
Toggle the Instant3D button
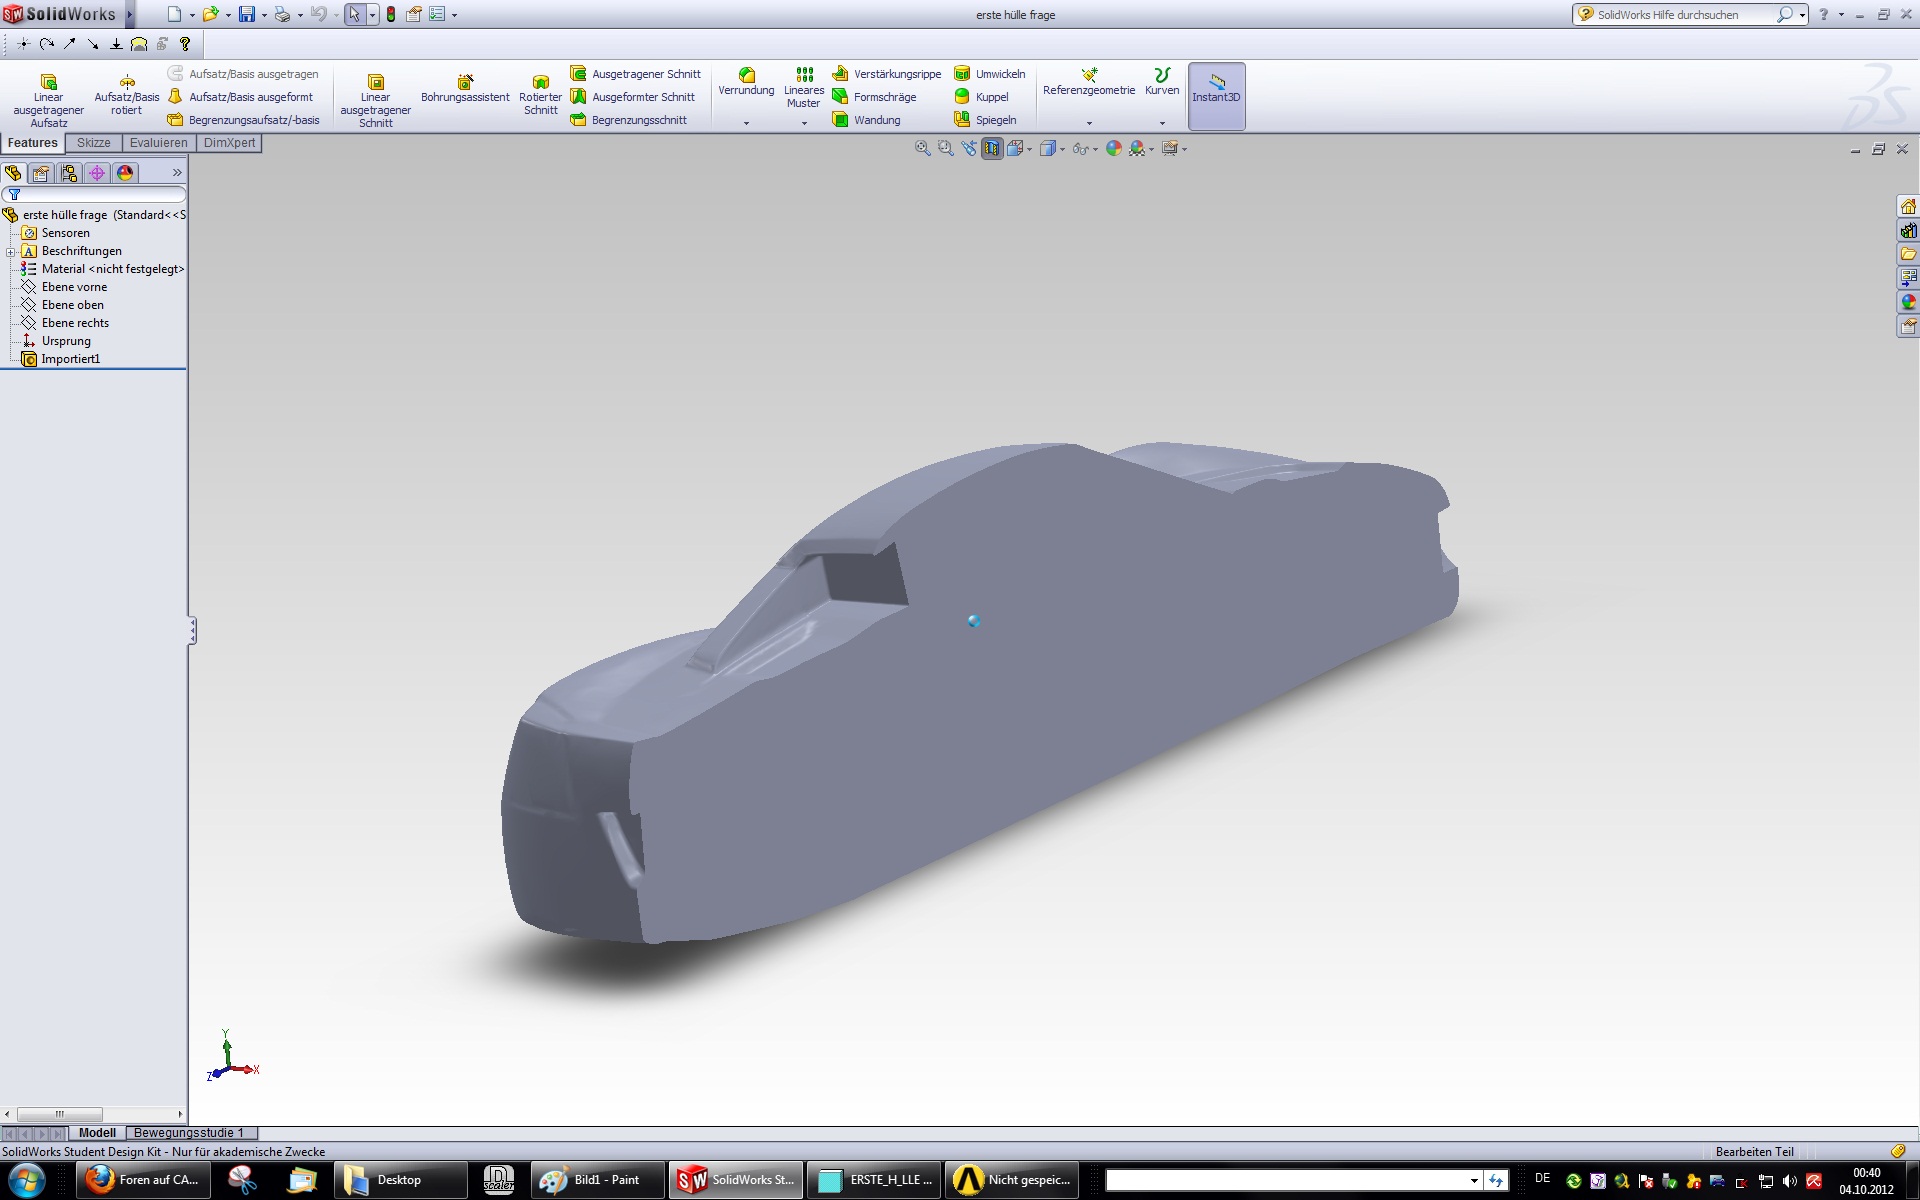(1216, 96)
